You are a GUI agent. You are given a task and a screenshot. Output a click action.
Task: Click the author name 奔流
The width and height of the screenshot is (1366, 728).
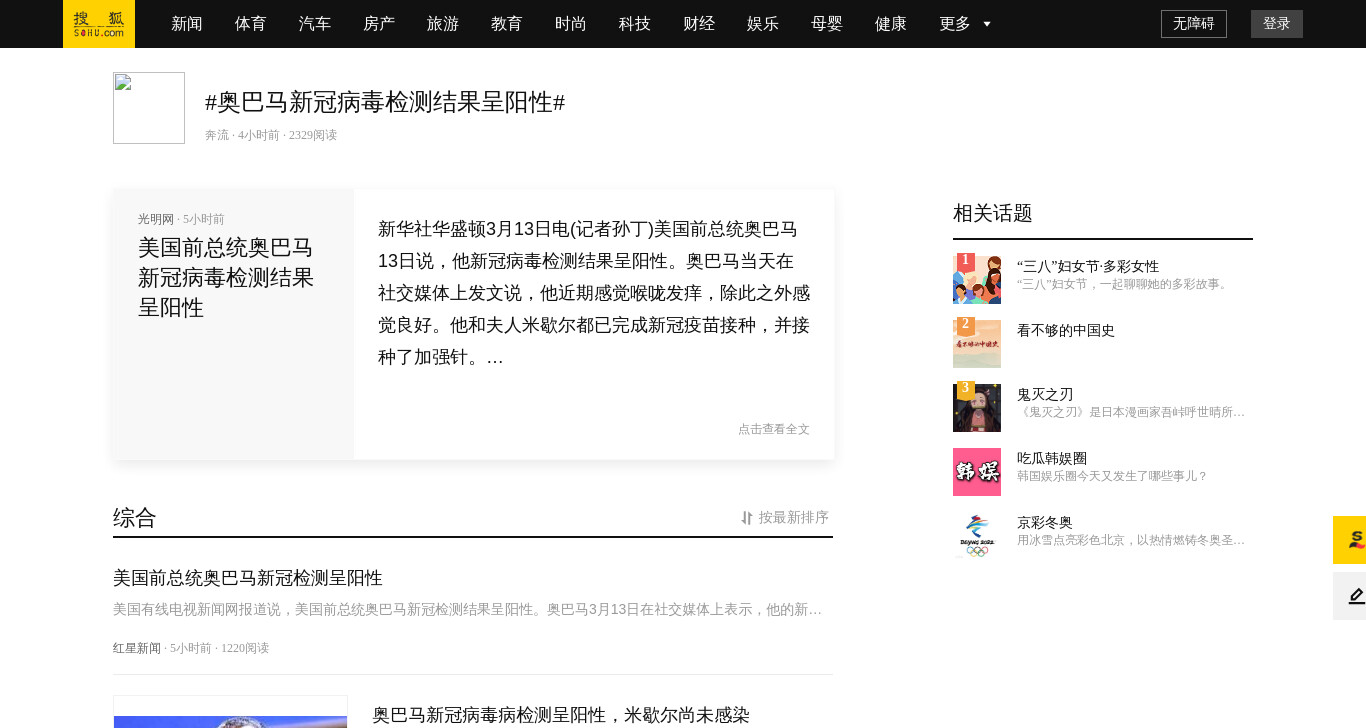pyautogui.click(x=217, y=135)
